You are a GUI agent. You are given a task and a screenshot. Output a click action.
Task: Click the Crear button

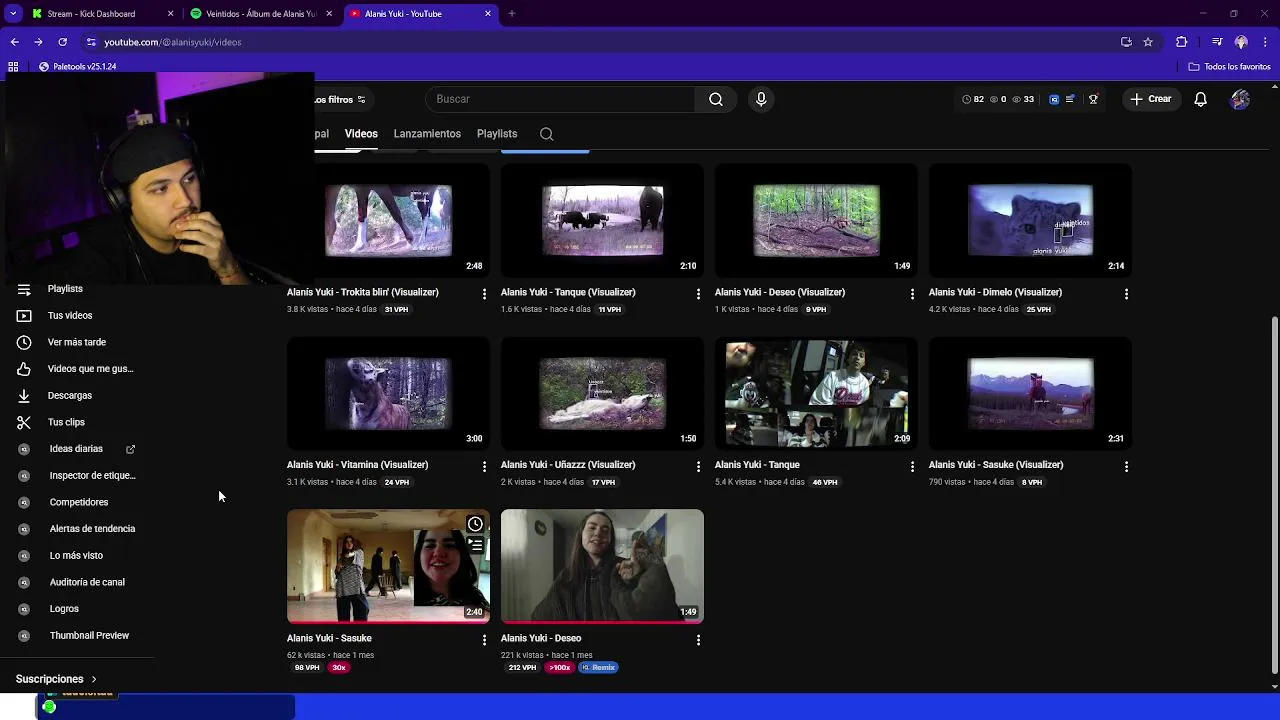point(1151,99)
